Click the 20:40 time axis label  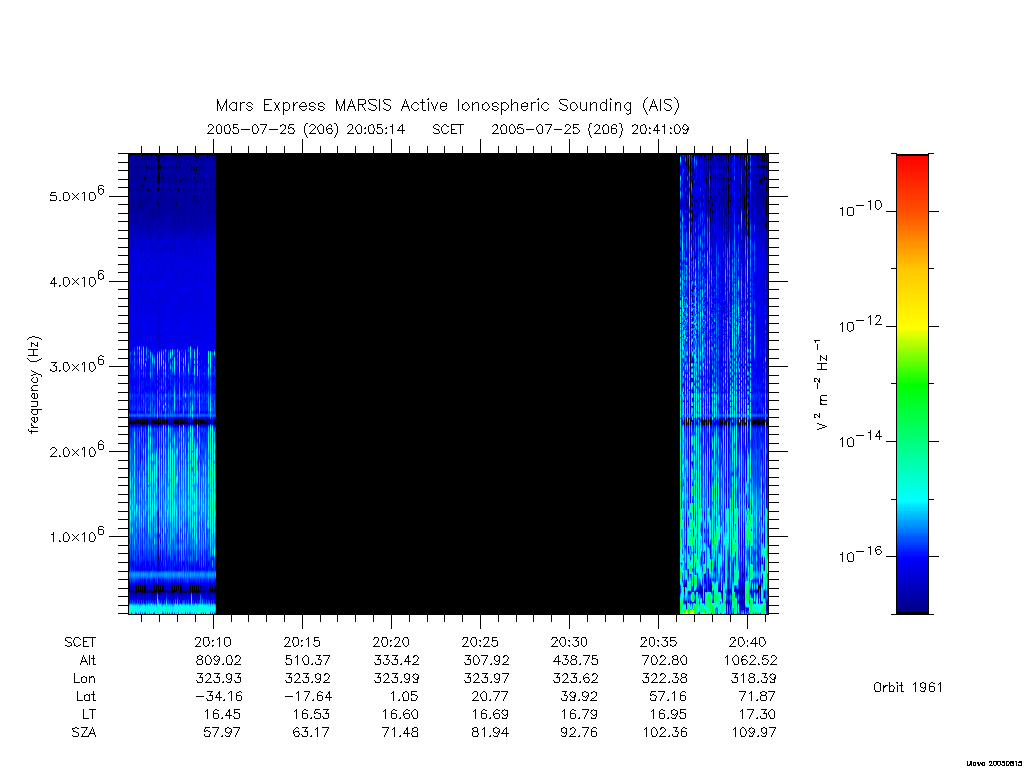pyautogui.click(x=748, y=642)
